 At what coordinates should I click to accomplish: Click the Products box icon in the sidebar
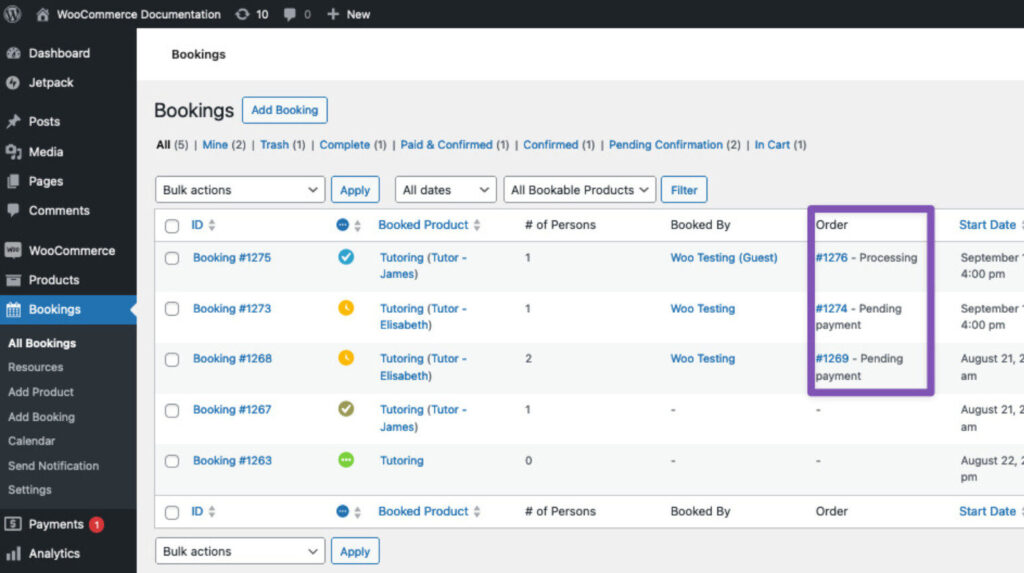pyautogui.click(x=13, y=280)
